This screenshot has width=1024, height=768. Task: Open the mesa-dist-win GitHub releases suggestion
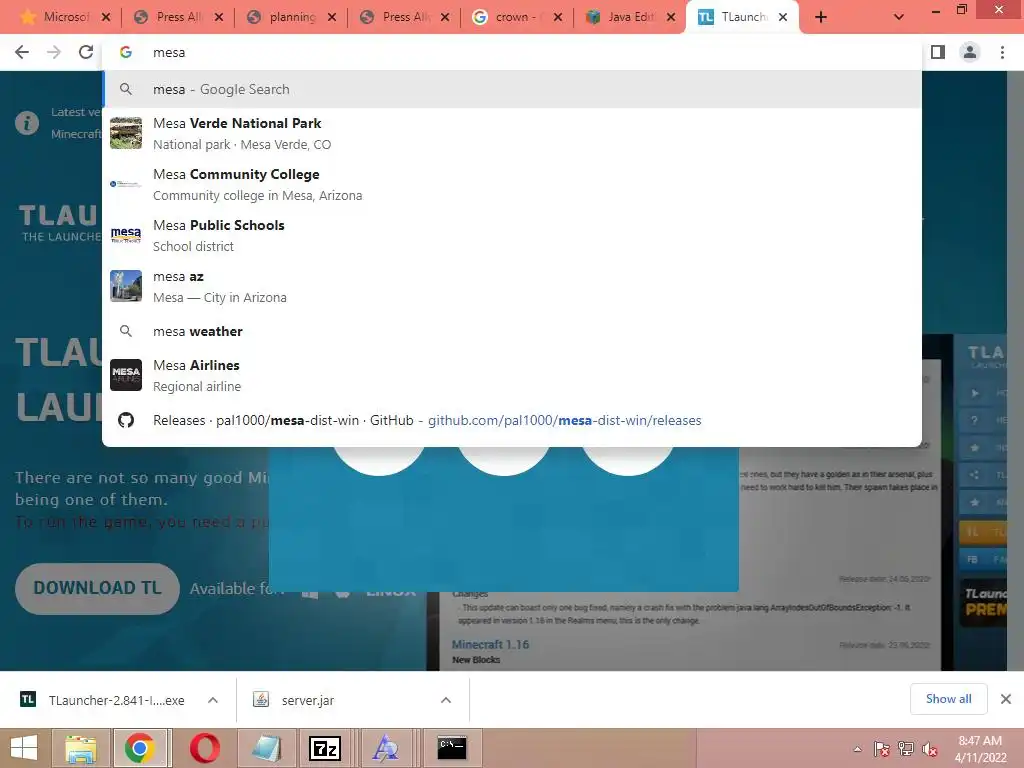pos(512,420)
